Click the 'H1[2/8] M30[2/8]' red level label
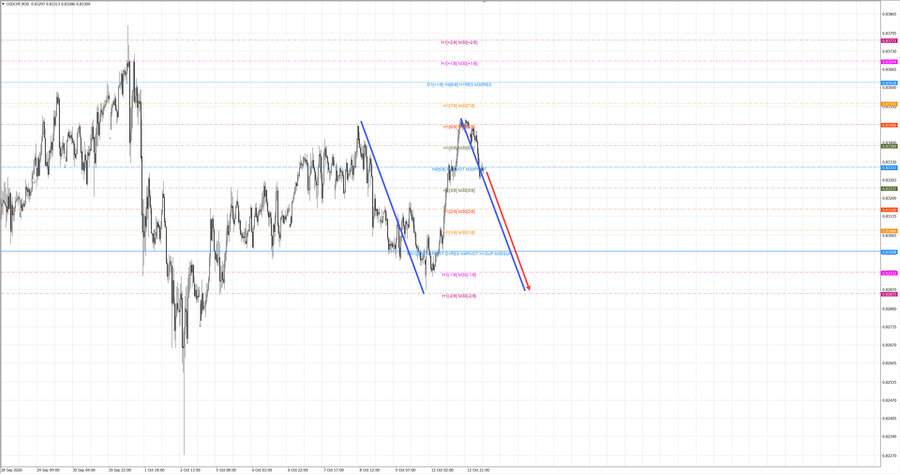This screenshot has width=900, height=474. [x=459, y=211]
